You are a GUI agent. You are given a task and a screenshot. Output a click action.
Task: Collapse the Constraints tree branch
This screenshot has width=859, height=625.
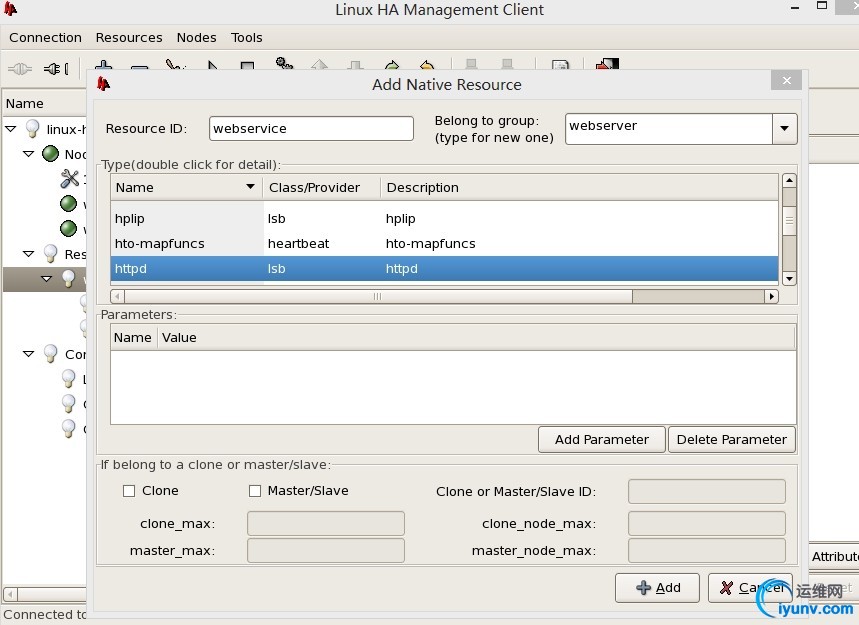[x=28, y=354]
